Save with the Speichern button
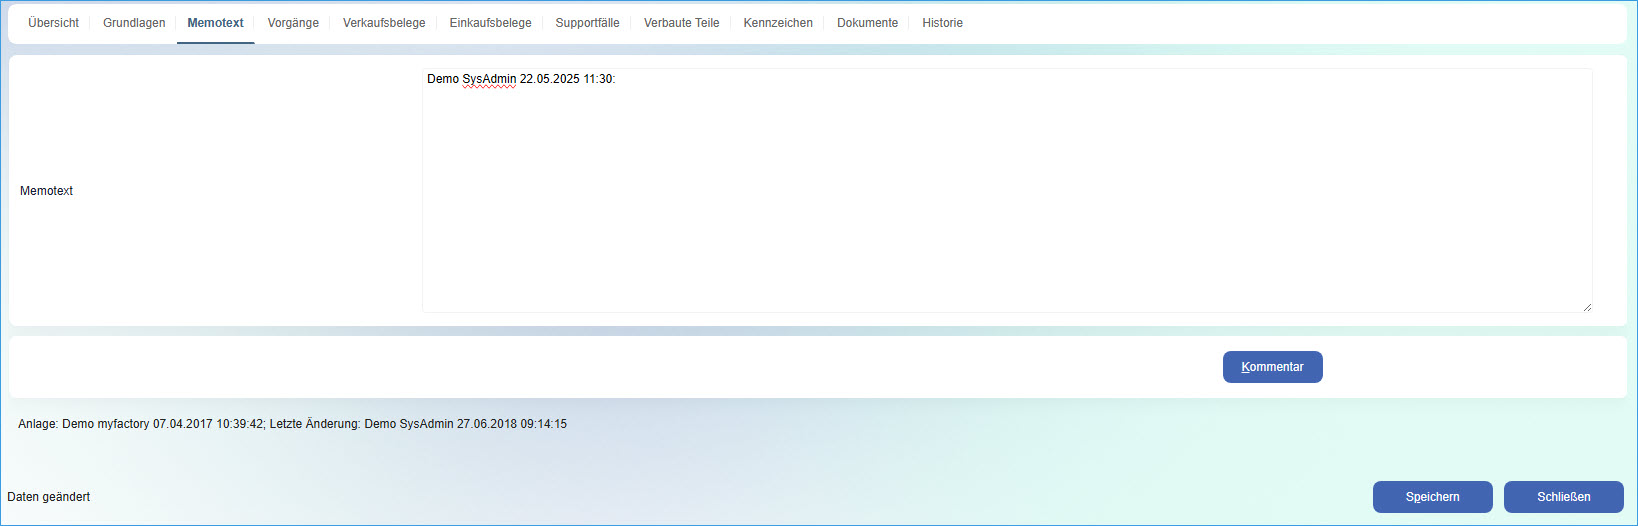The image size is (1638, 526). [1432, 497]
